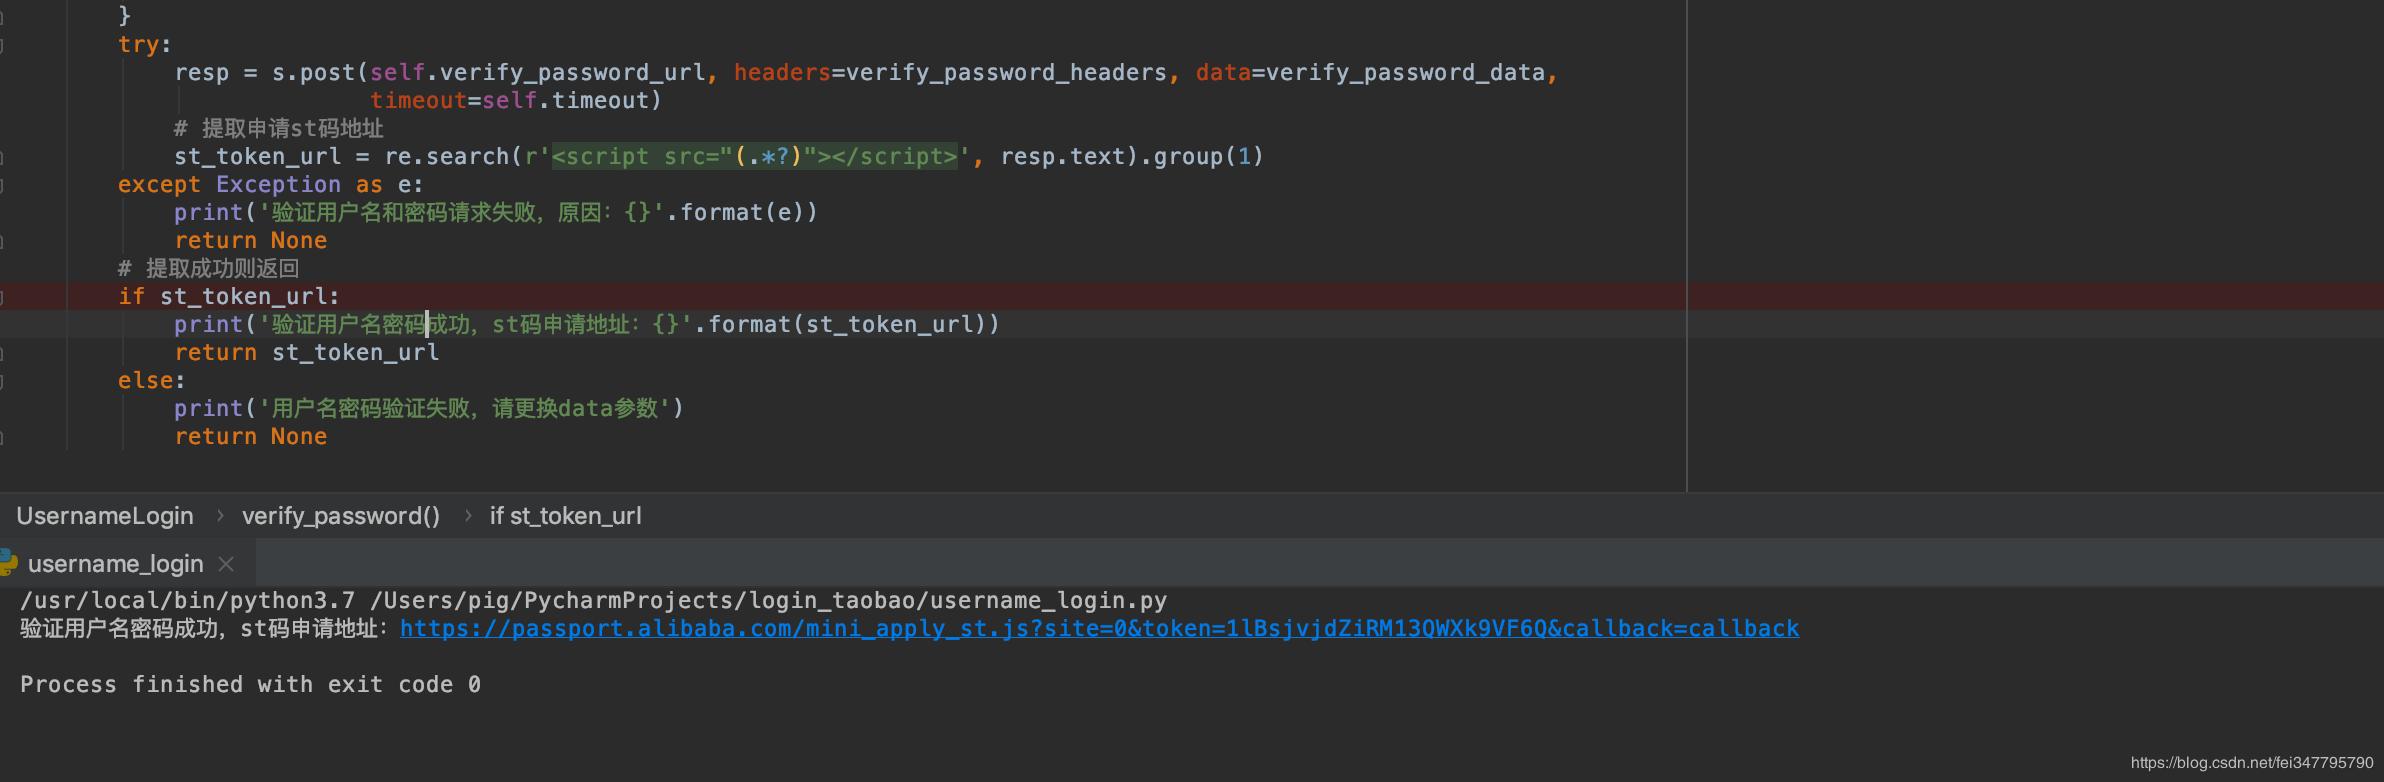Collapse the except Exception fold marker
The width and height of the screenshot is (2384, 782).
pos(2,185)
